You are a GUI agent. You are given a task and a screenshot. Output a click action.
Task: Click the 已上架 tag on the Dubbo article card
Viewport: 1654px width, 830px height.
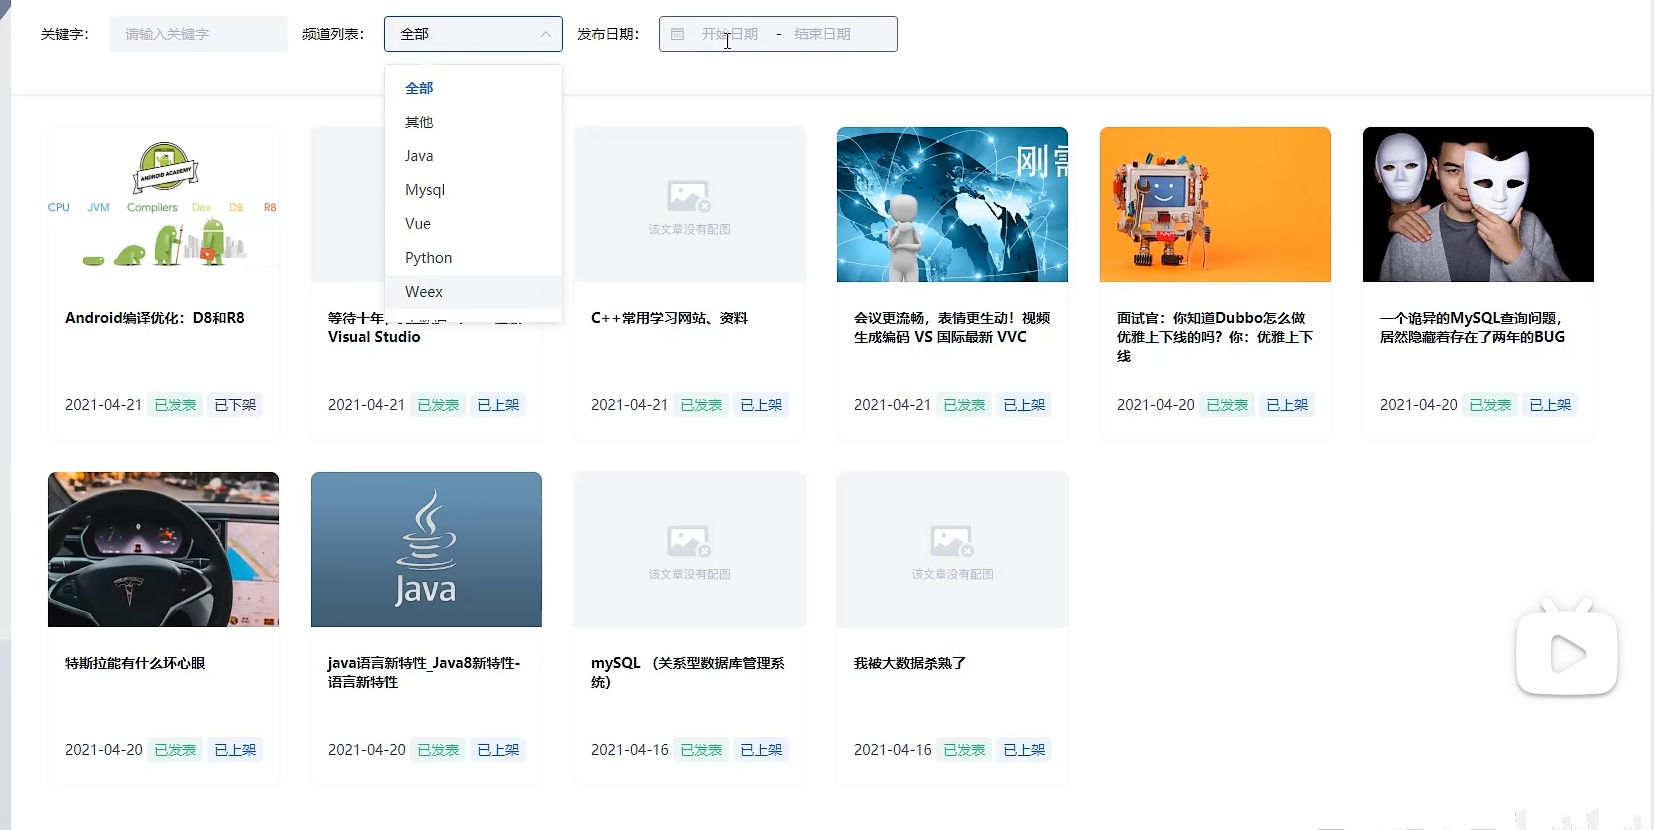pos(1287,405)
